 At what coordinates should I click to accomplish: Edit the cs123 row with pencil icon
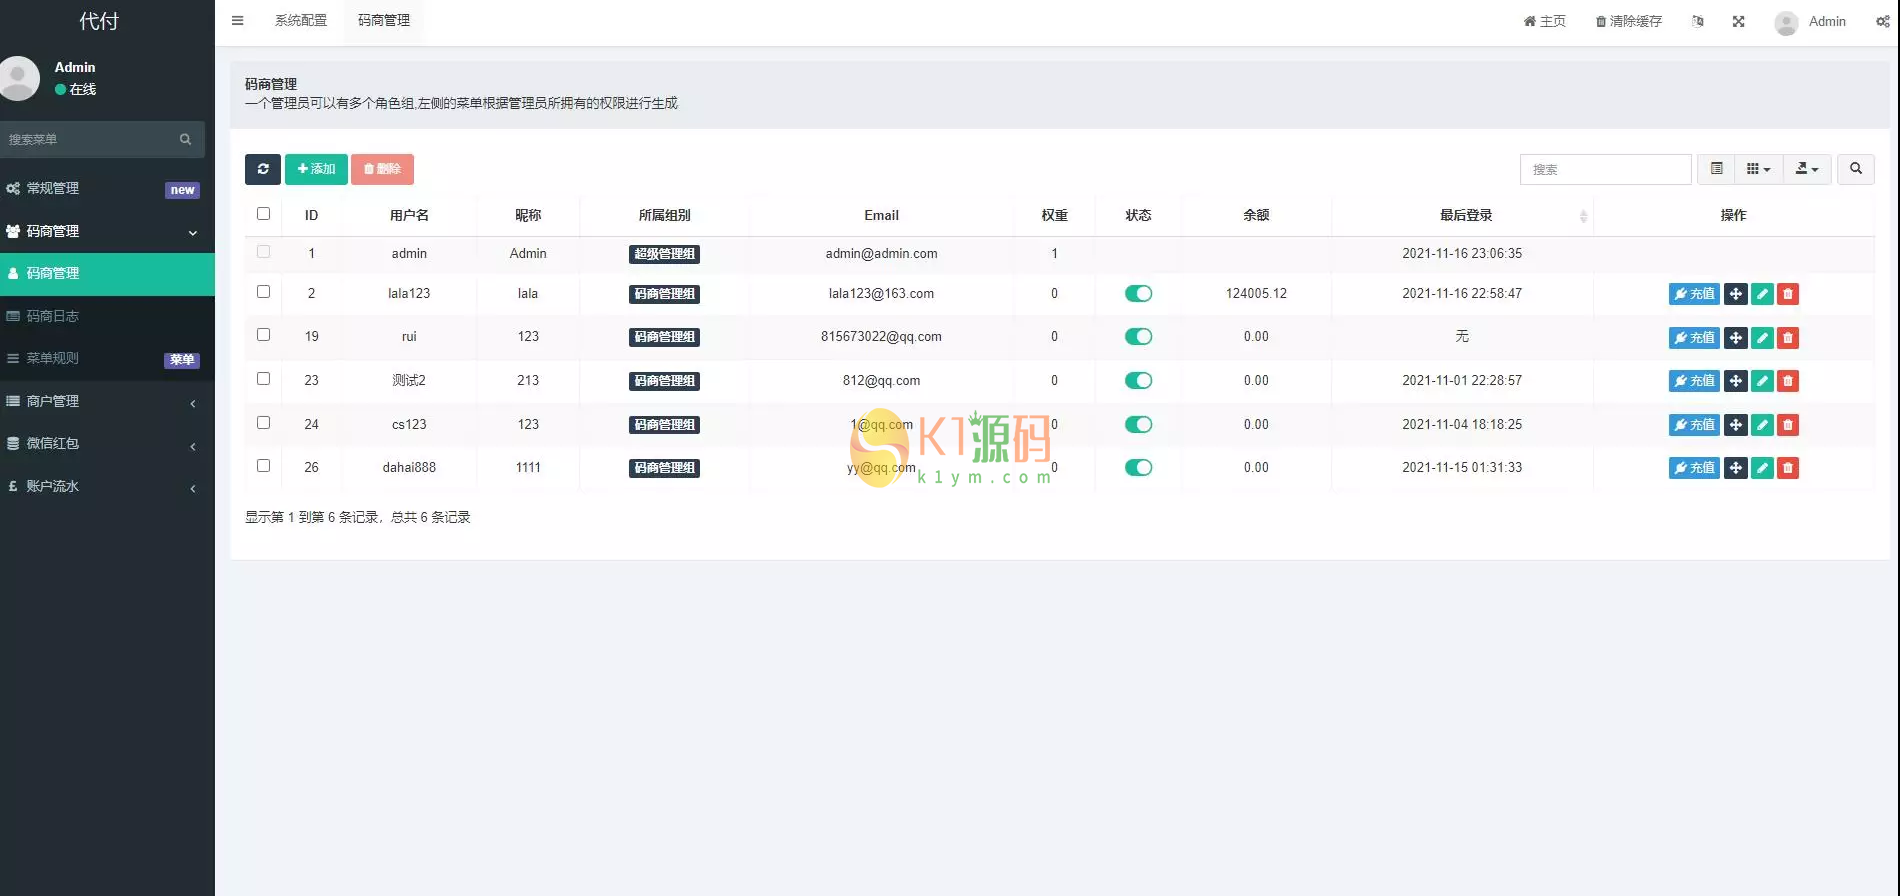coord(1762,425)
